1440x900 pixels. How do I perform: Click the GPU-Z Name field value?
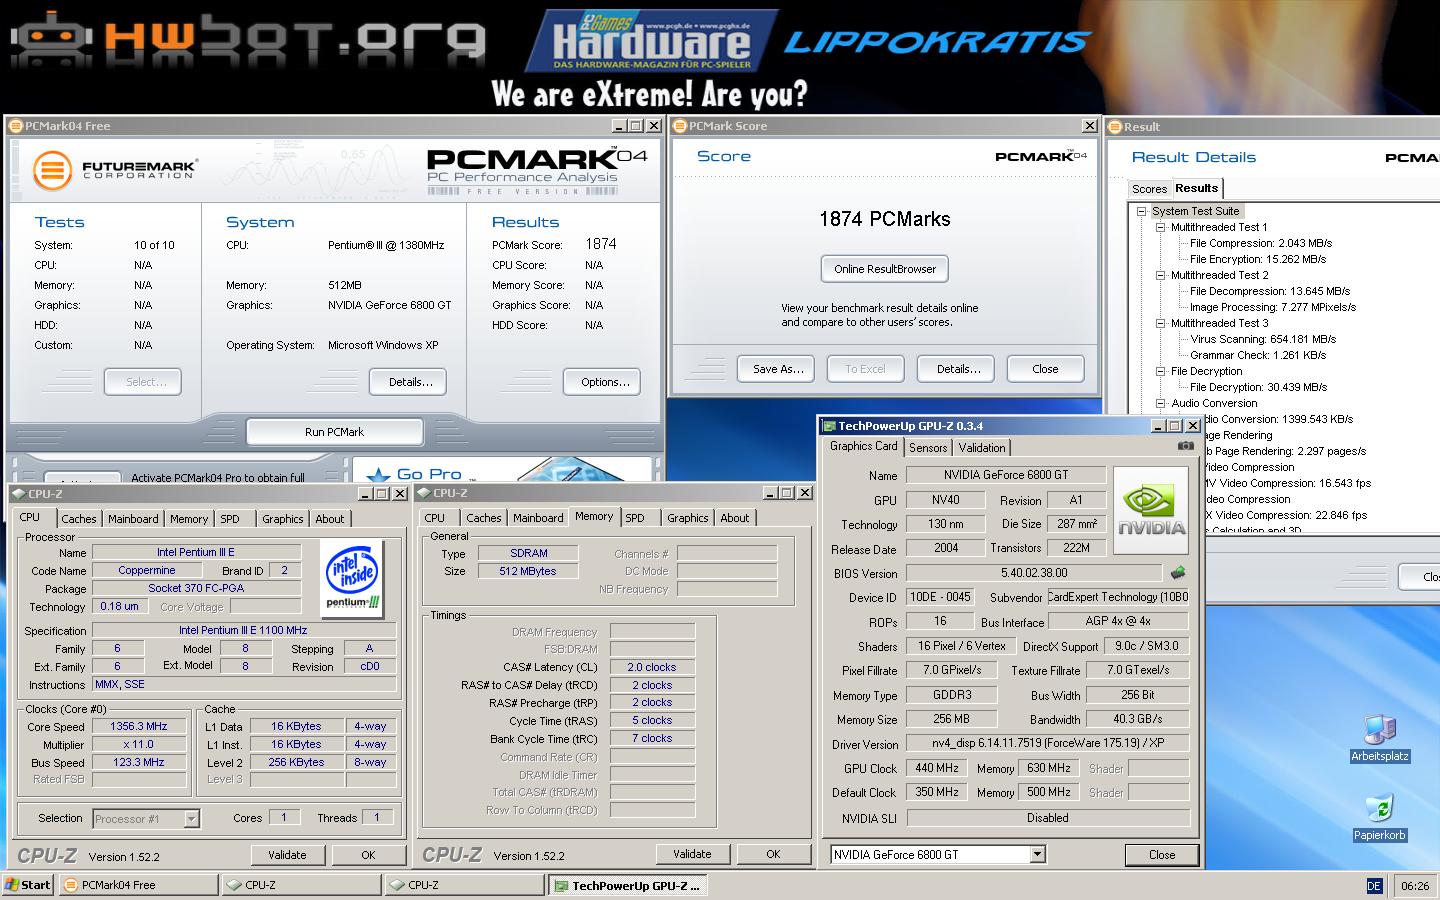coord(1006,475)
